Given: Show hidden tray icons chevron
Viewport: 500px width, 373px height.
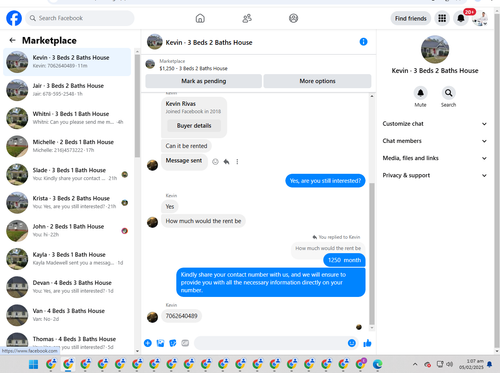Looking at the screenshot, I should [415, 364].
